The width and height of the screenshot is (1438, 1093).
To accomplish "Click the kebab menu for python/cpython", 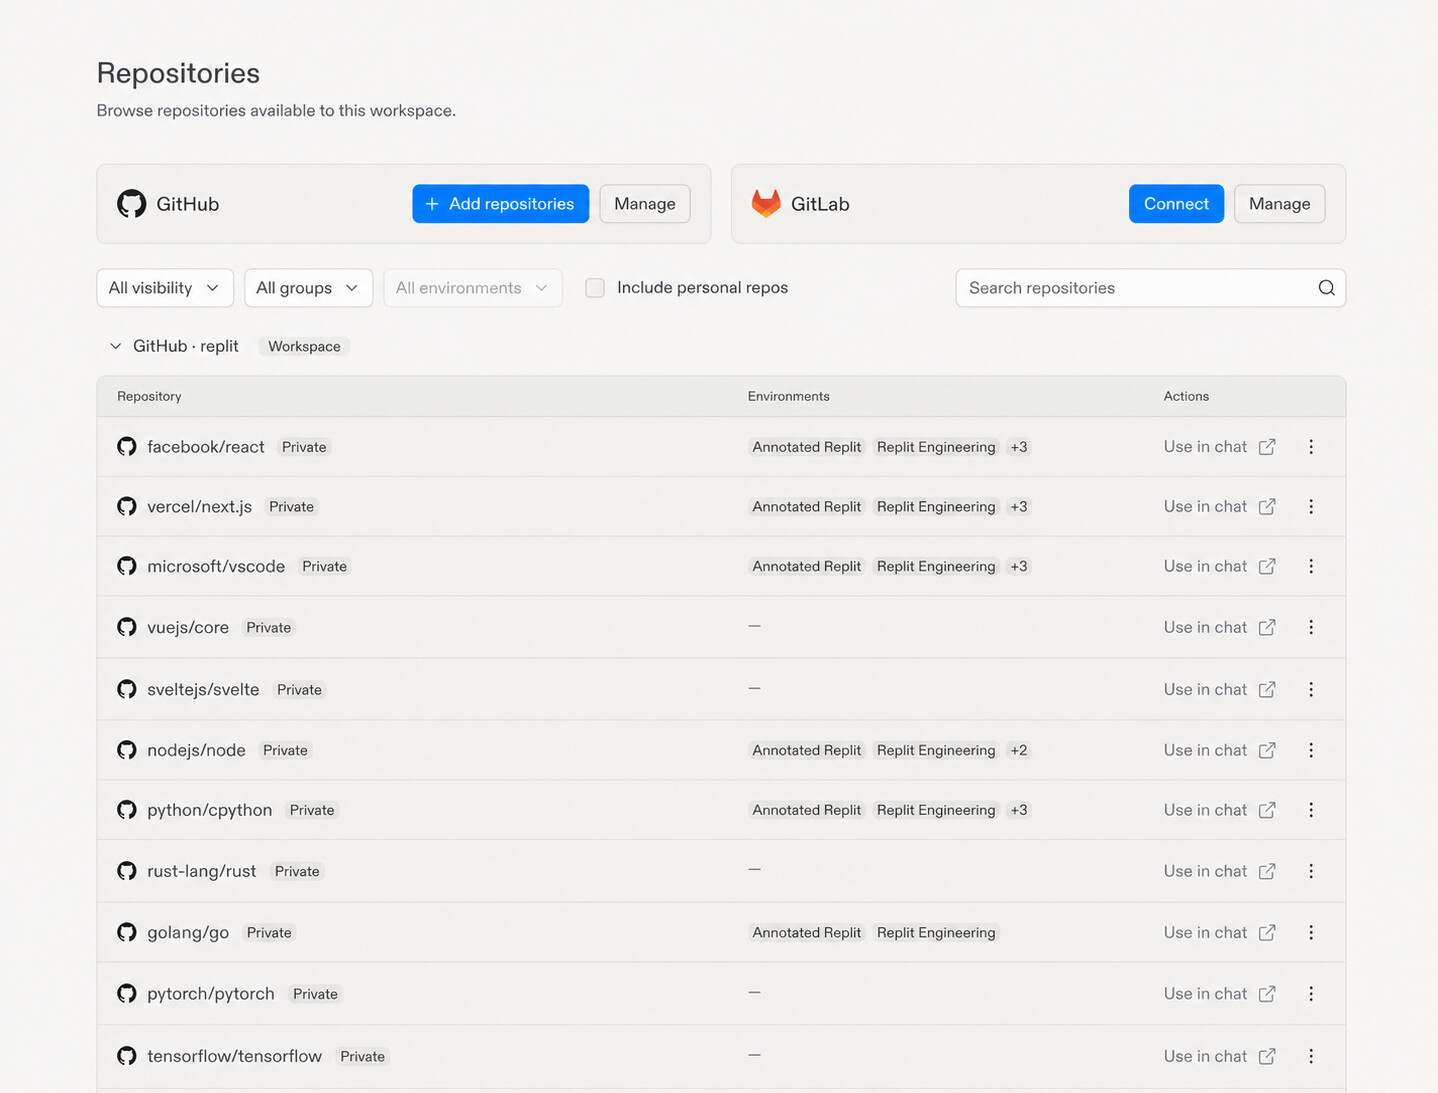I will point(1311,810).
